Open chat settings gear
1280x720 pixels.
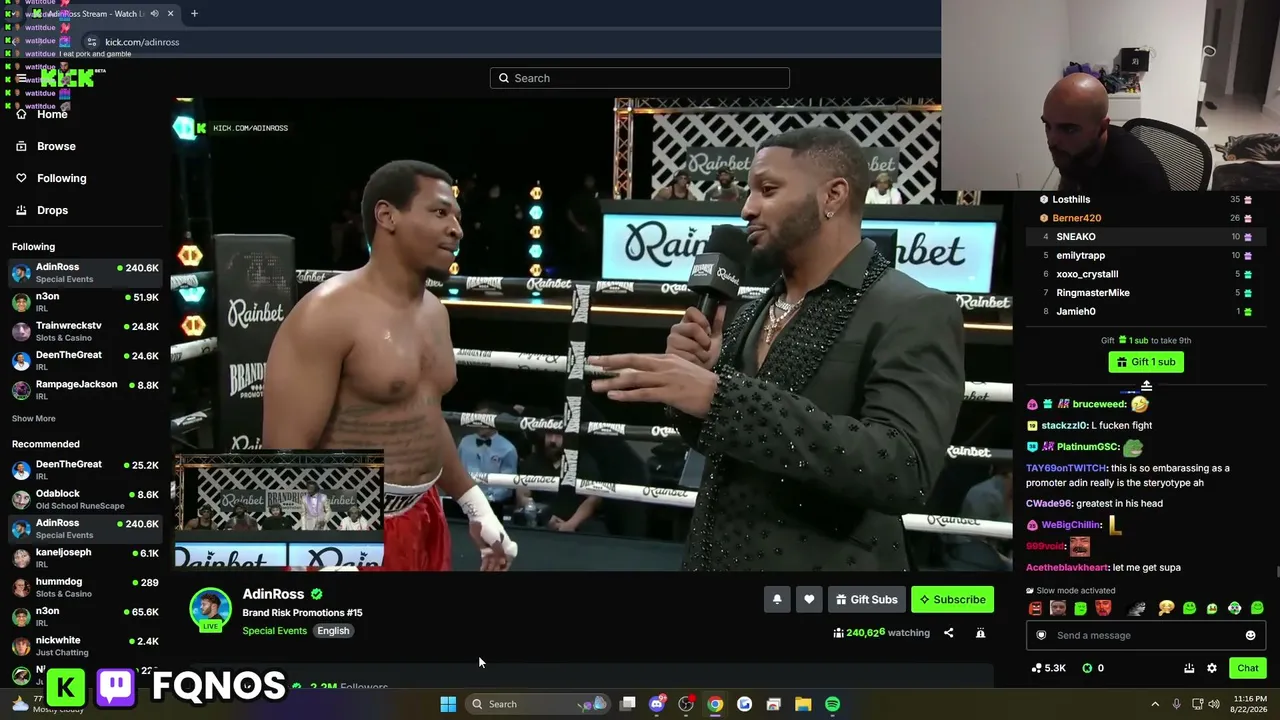[x=1212, y=668]
